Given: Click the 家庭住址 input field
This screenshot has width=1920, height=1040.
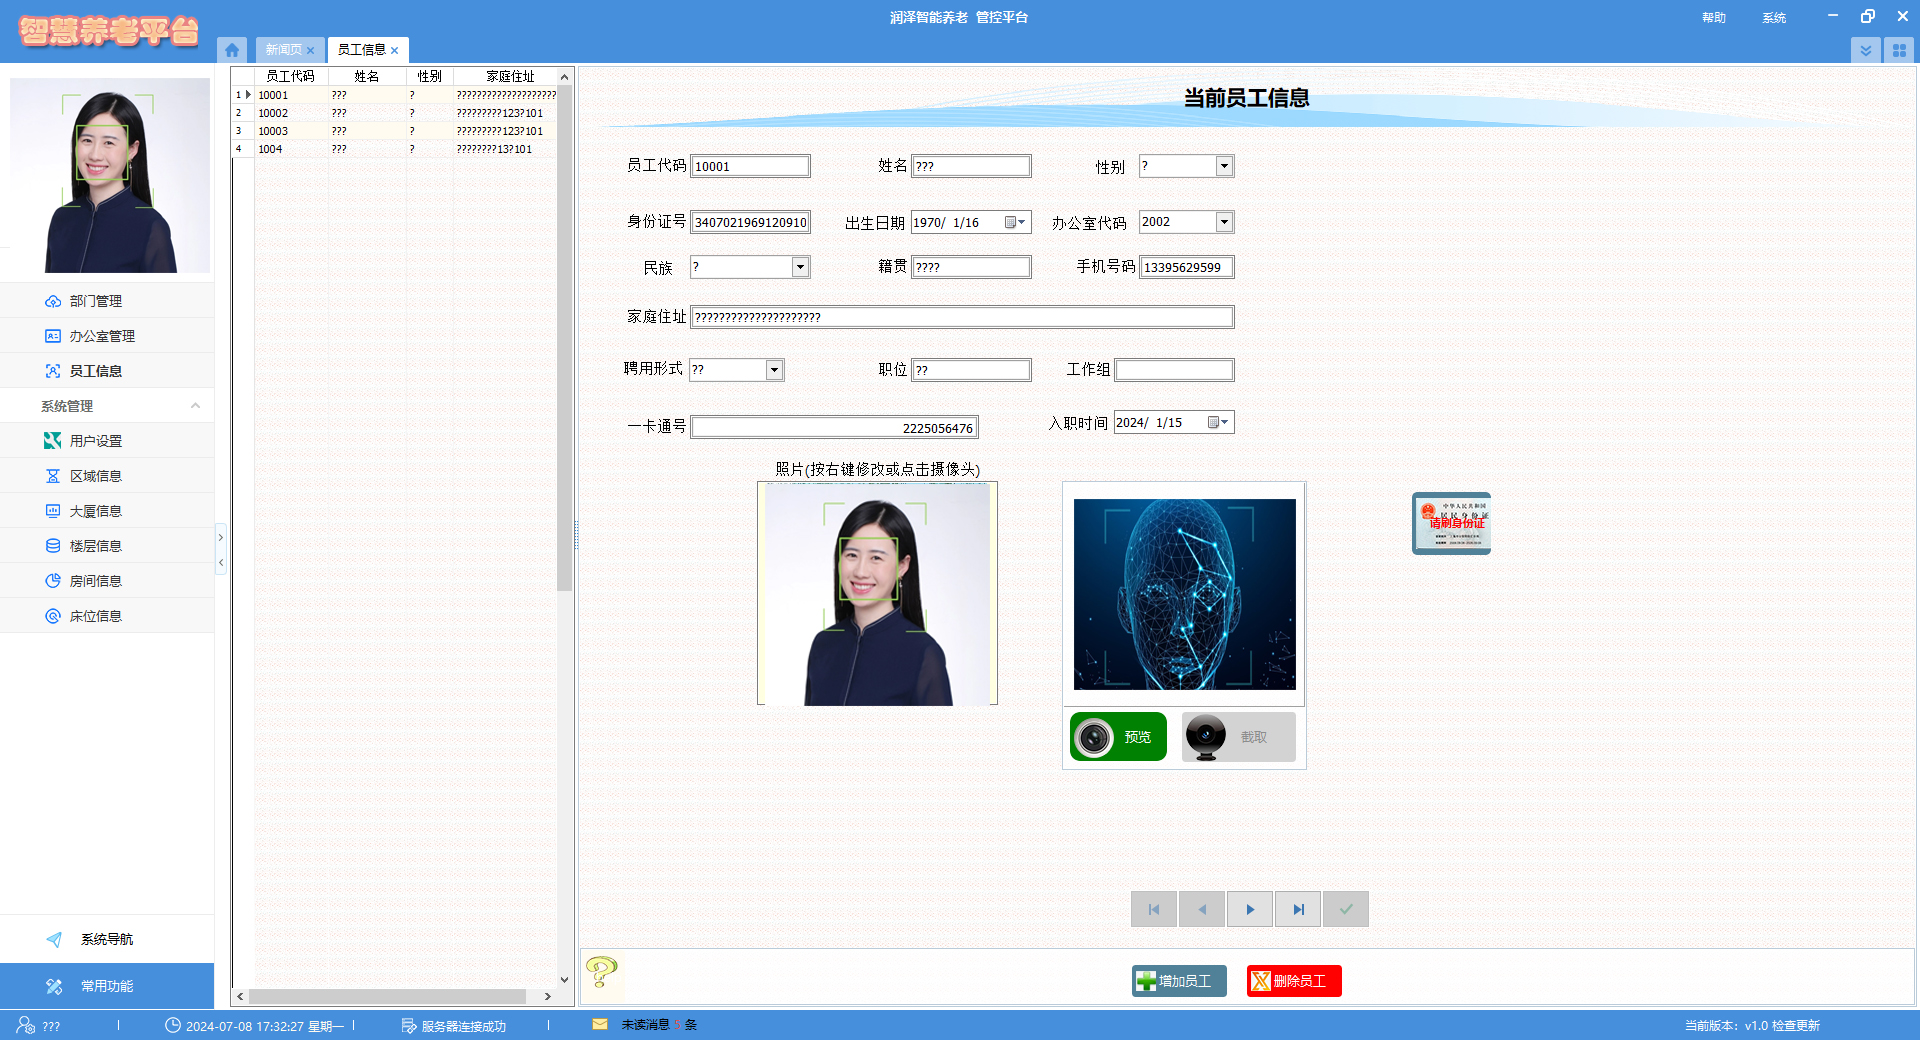Looking at the screenshot, I should tap(962, 317).
